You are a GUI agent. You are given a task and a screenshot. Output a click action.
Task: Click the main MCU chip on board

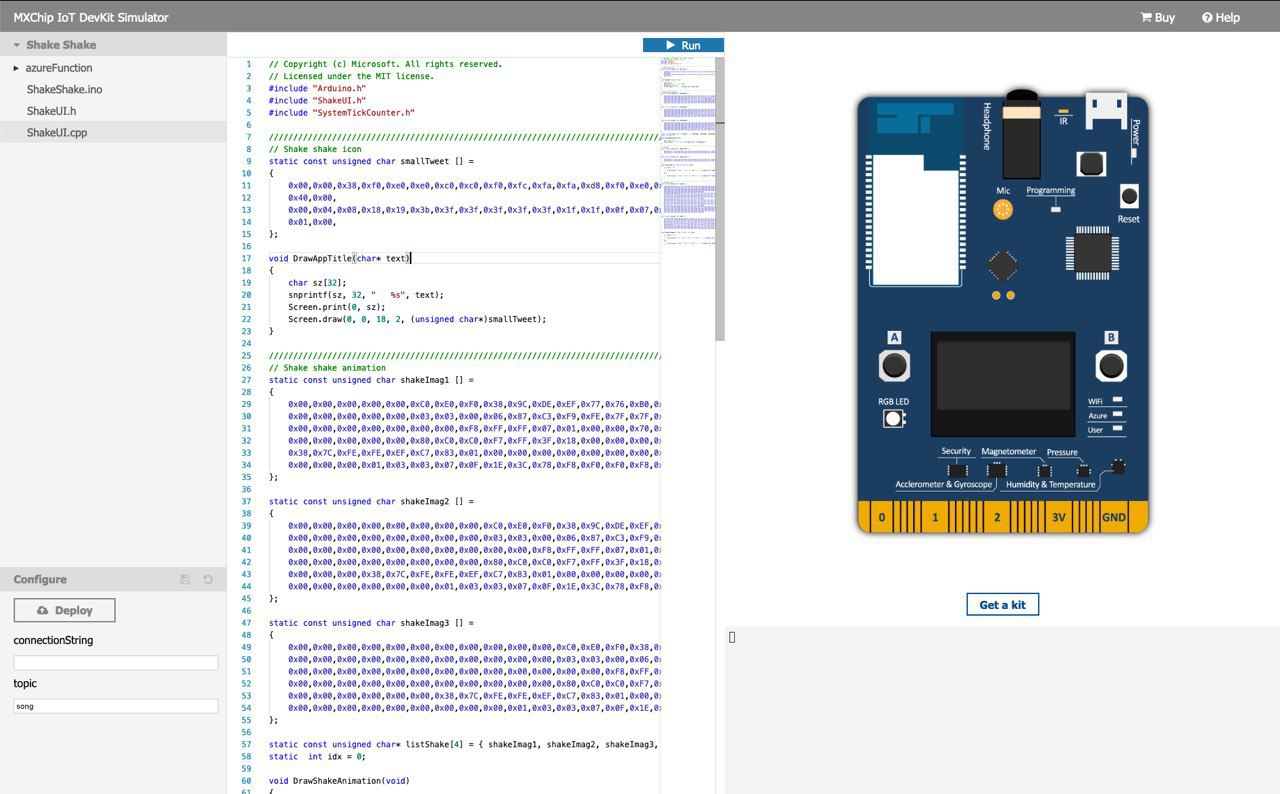pyautogui.click(x=1091, y=254)
